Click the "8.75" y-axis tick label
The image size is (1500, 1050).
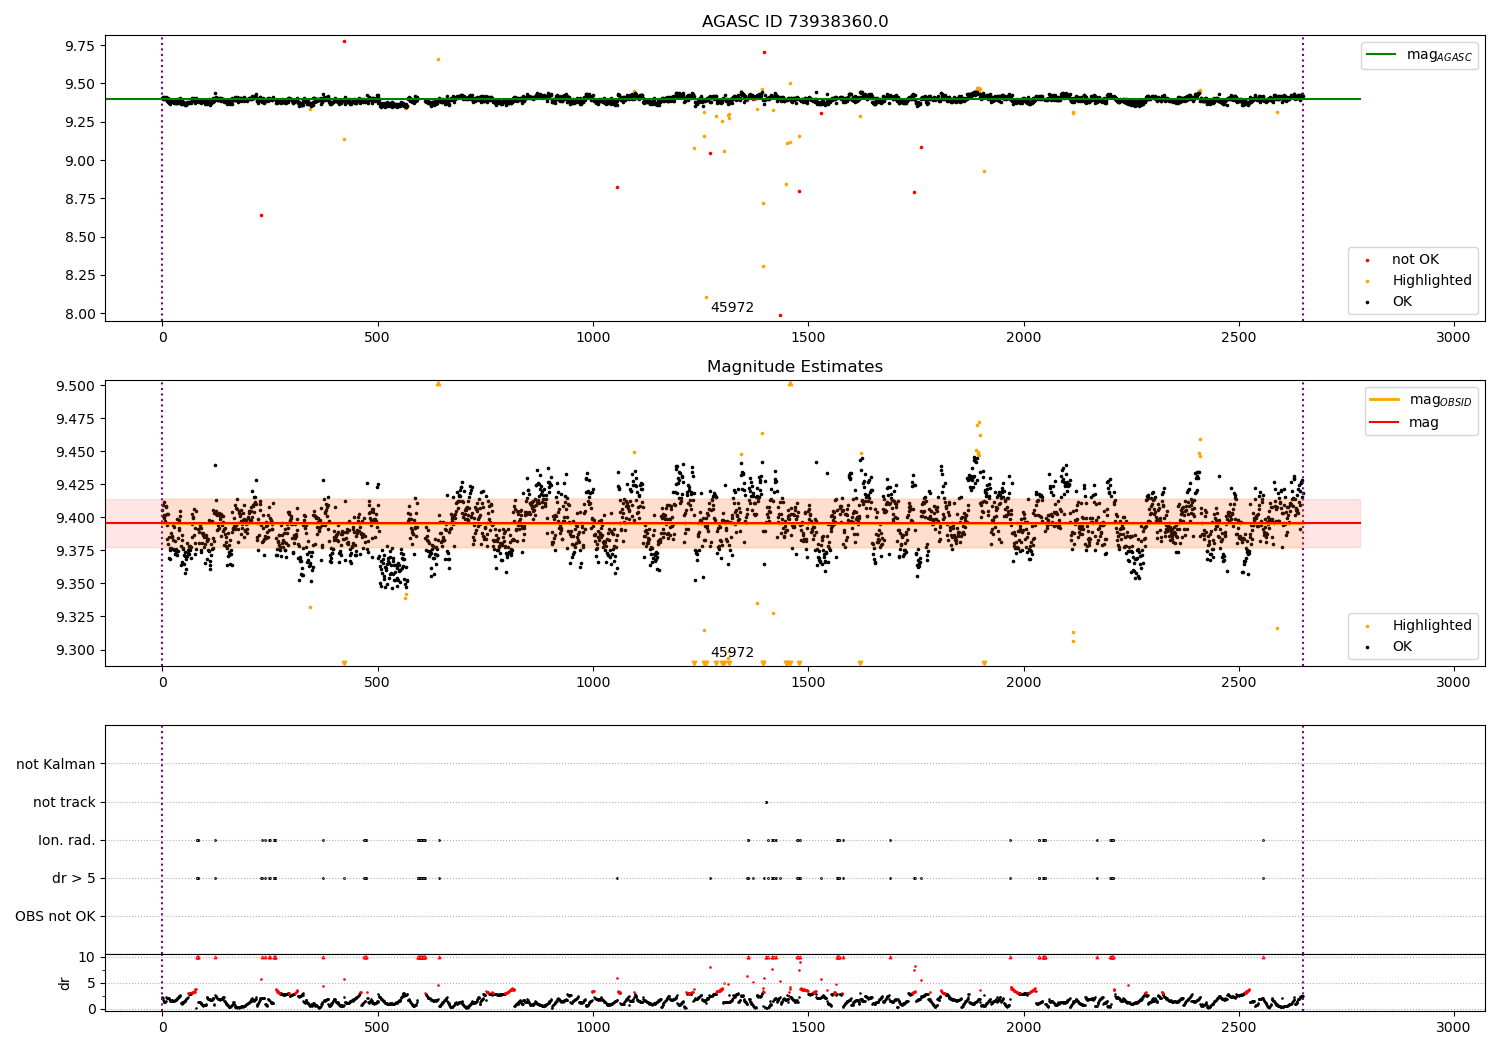coord(80,199)
